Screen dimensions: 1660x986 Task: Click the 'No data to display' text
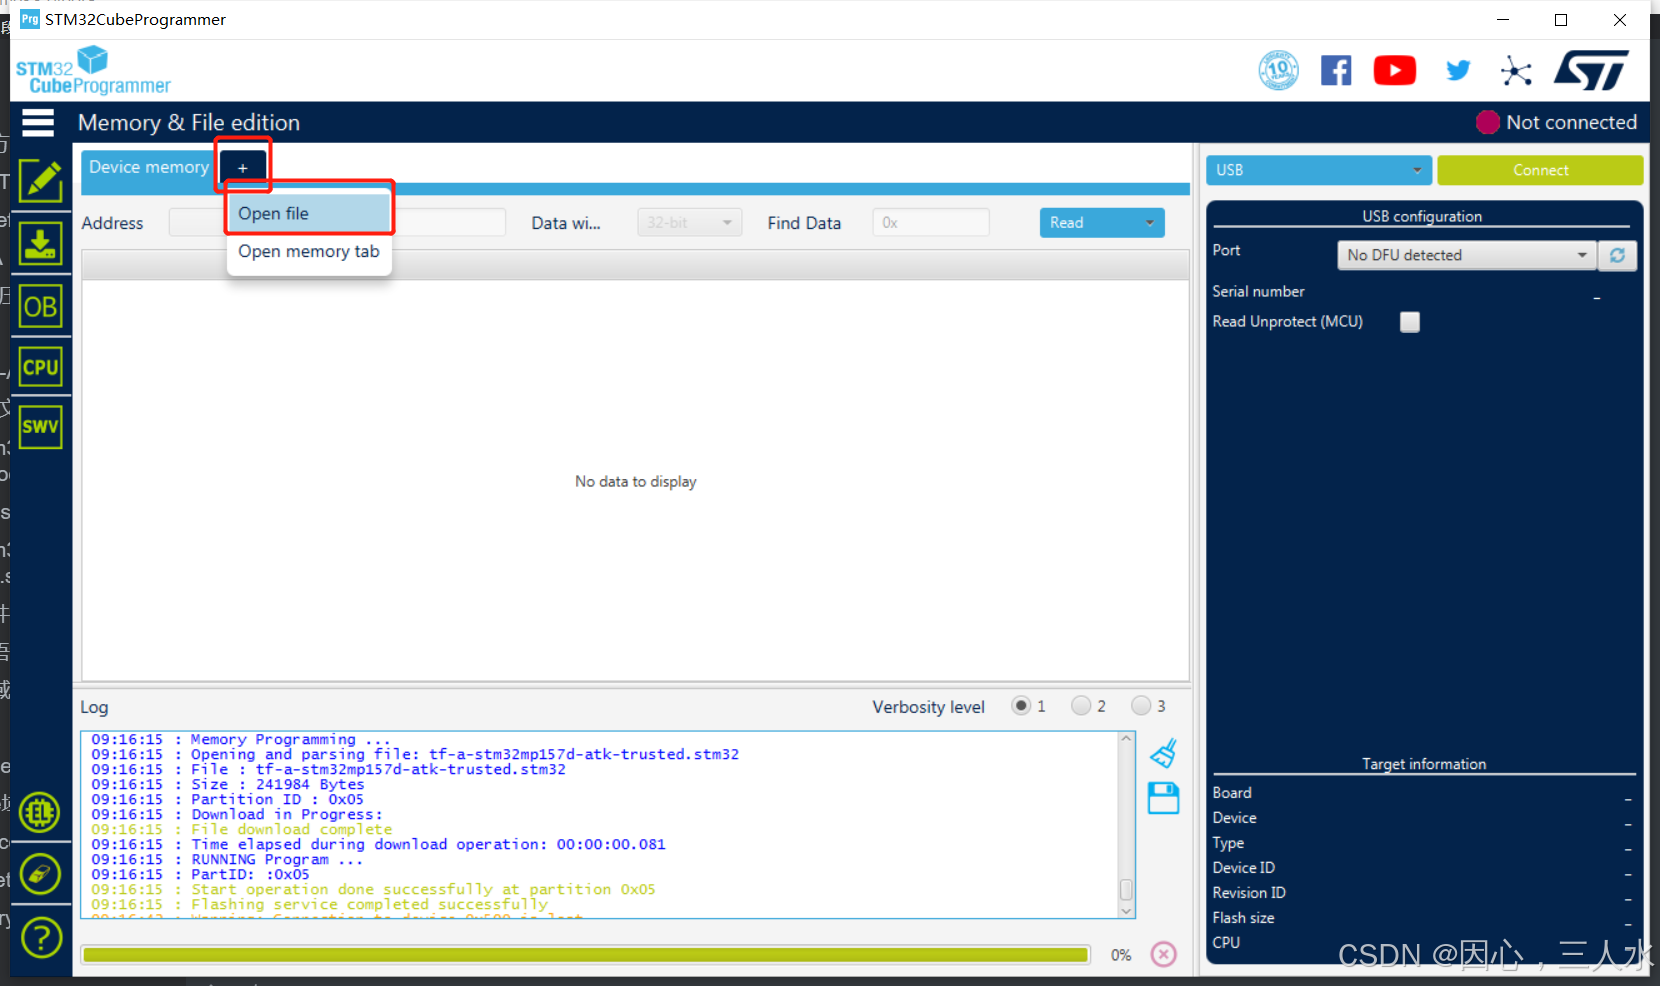pyautogui.click(x=636, y=482)
